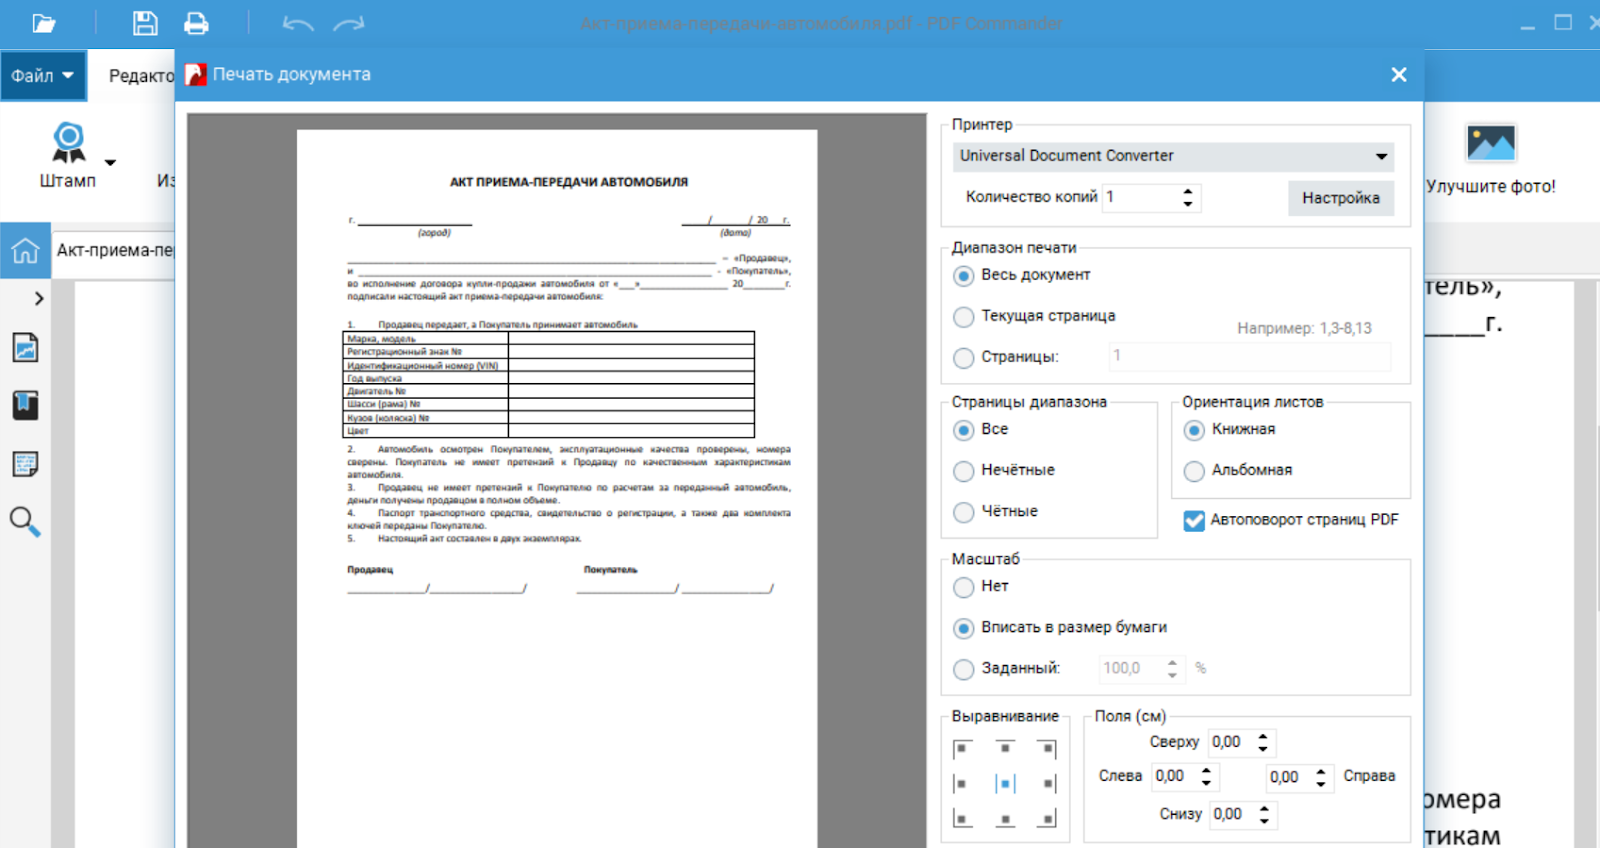1600x848 pixels.
Task: Save document with the floppy disk icon
Action: pos(145,23)
